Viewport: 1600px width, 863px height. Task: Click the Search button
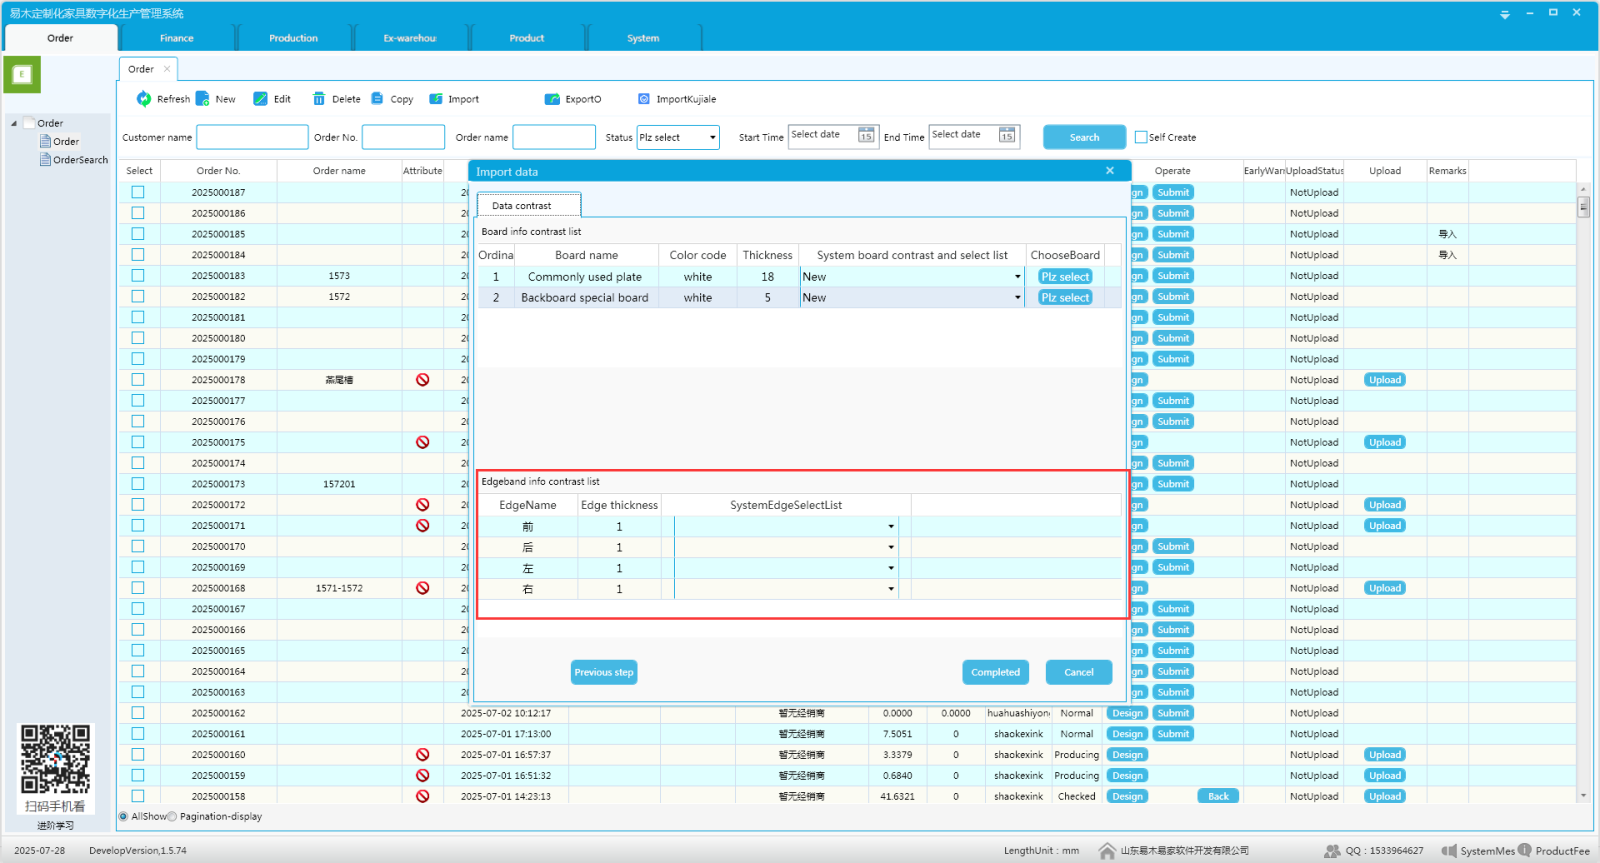click(1084, 137)
